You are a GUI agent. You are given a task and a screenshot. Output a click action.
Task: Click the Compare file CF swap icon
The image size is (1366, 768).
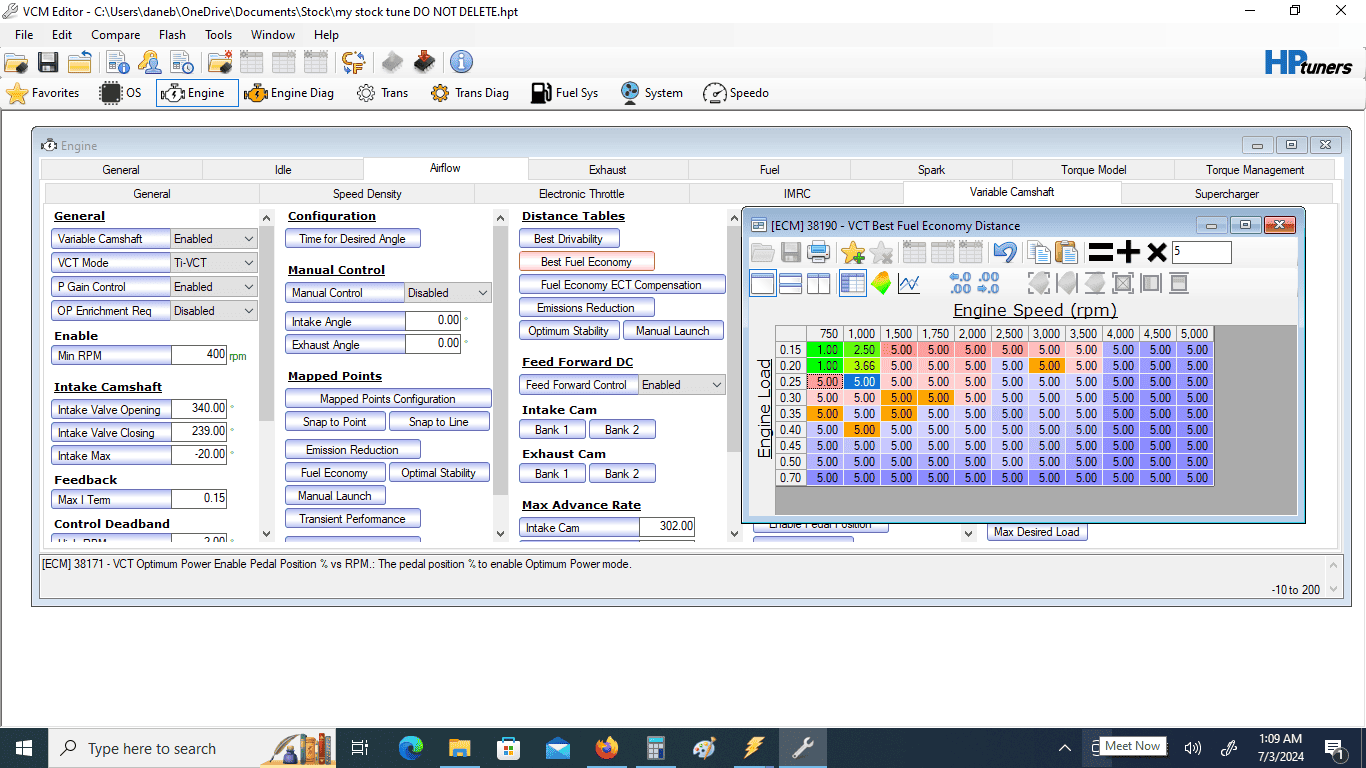point(353,62)
